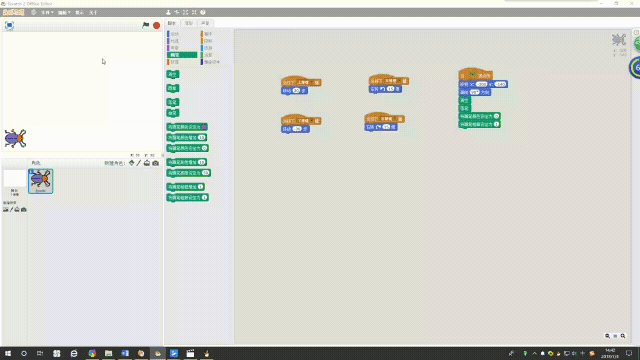Select the beetle sprite thumbnail in sprite list
This screenshot has width=640, height=360.
click(x=40, y=181)
